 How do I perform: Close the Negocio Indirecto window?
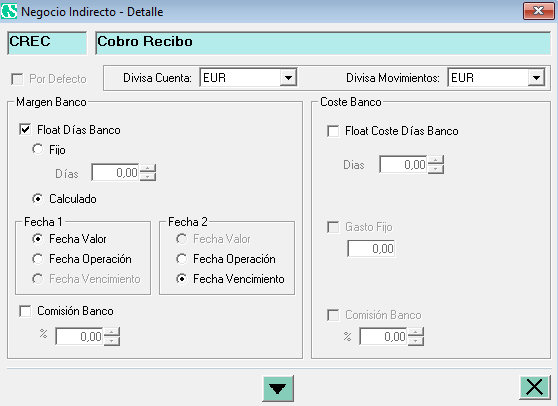(x=538, y=11)
